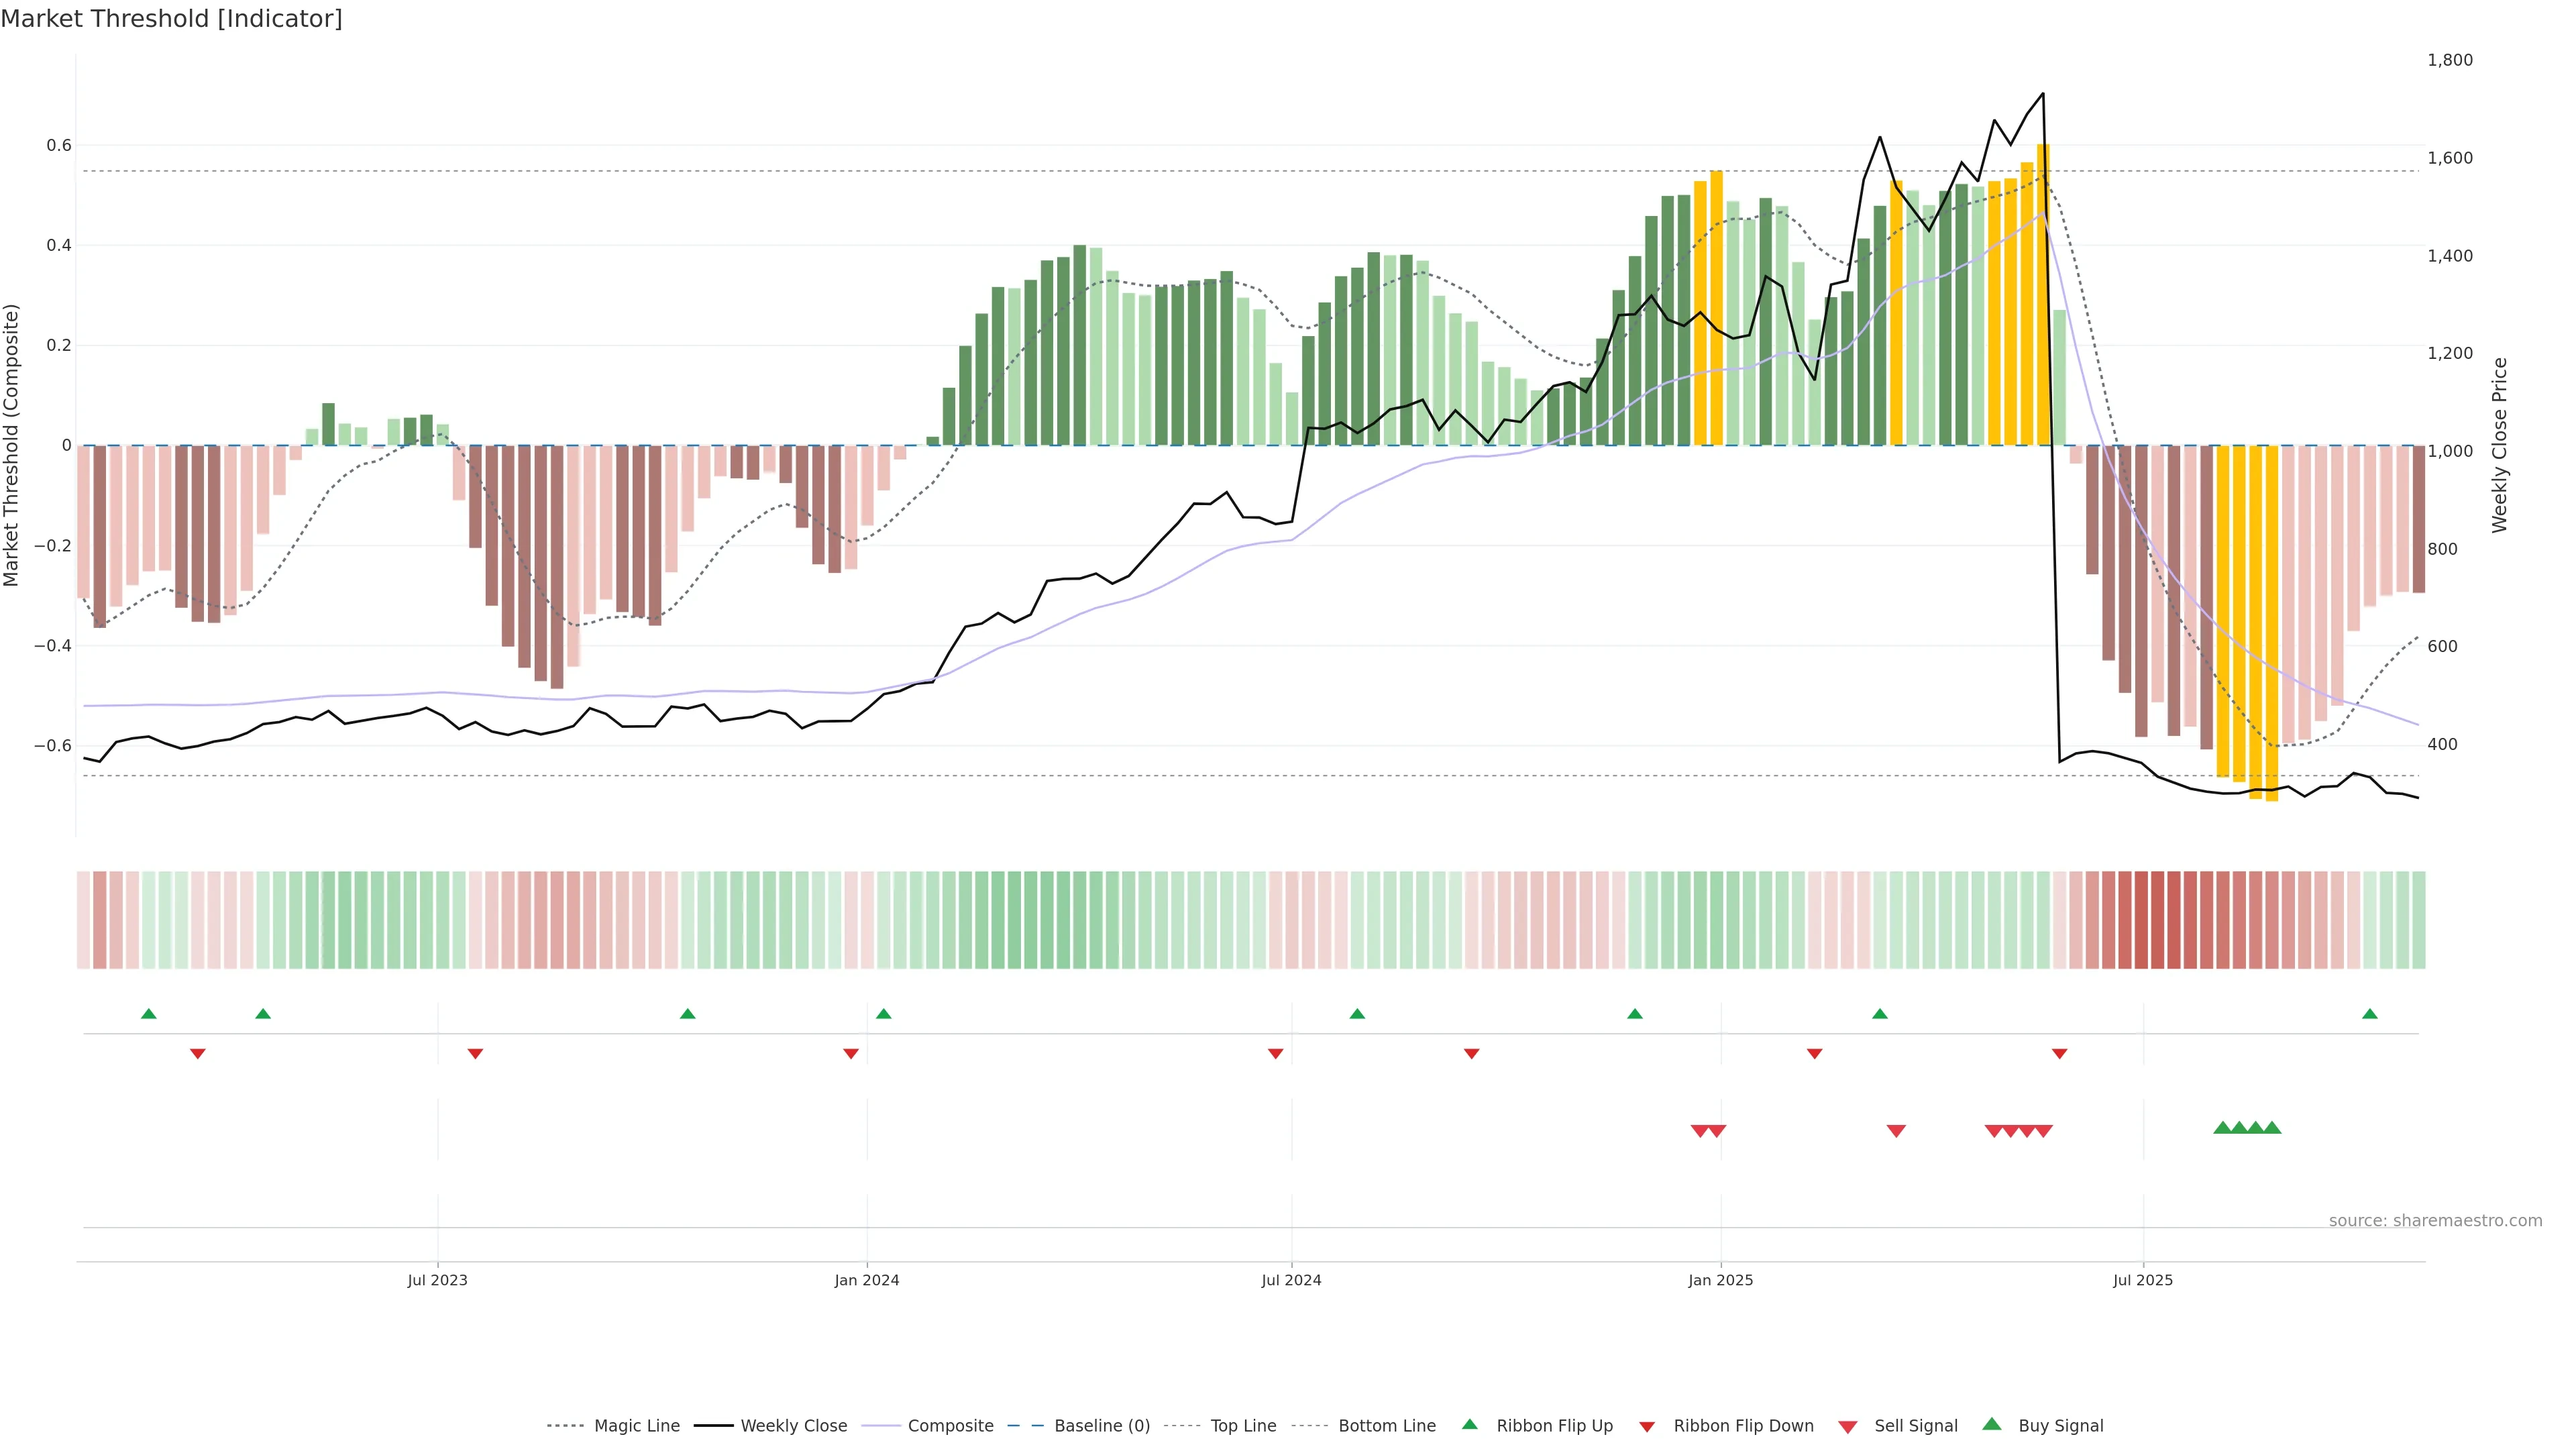Click the Weekly Close Price axis title
2576x1449 pixels.
(x=2499, y=445)
